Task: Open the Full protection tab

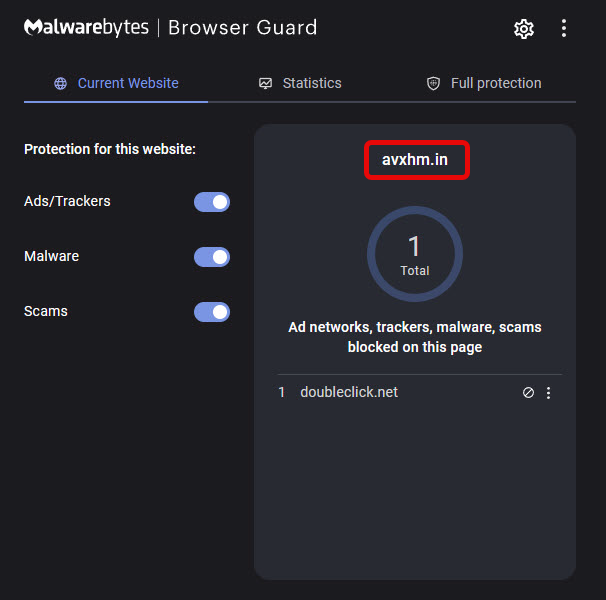Action: (x=484, y=83)
